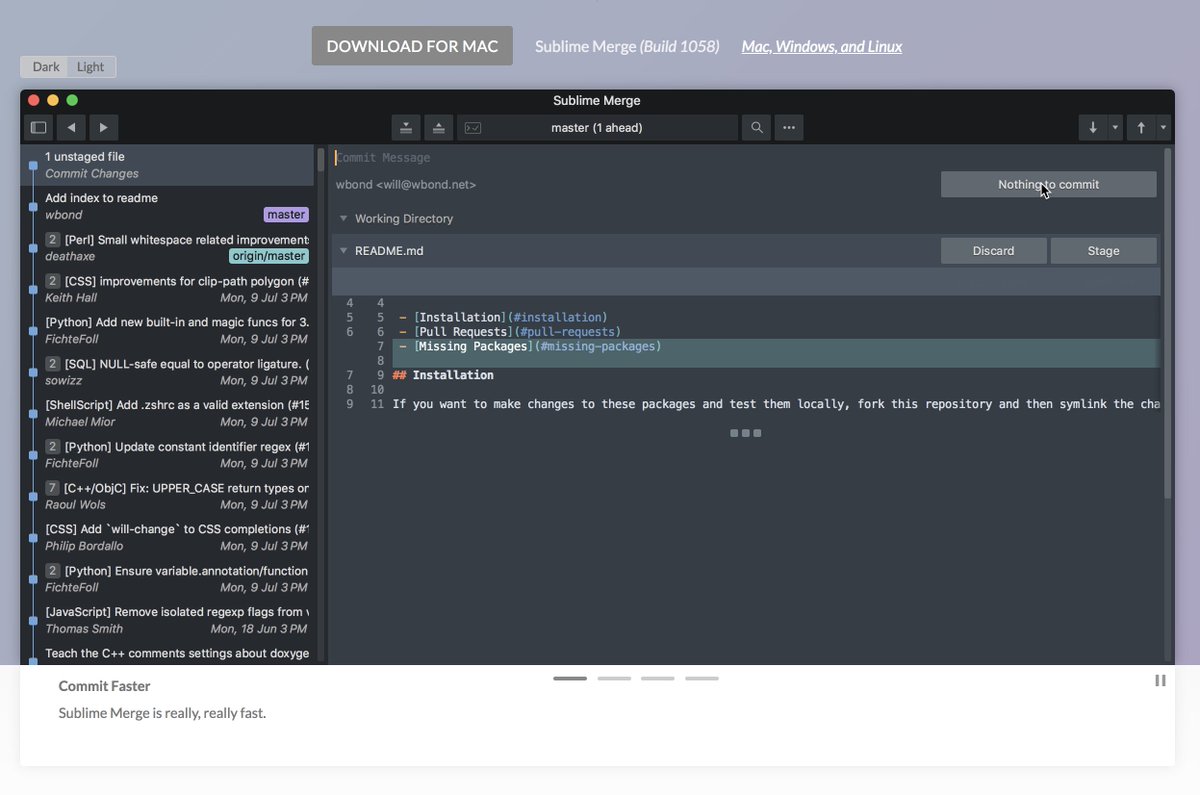The height and width of the screenshot is (795, 1200).
Task: Click the origin/master branch tag
Action: [x=269, y=256]
